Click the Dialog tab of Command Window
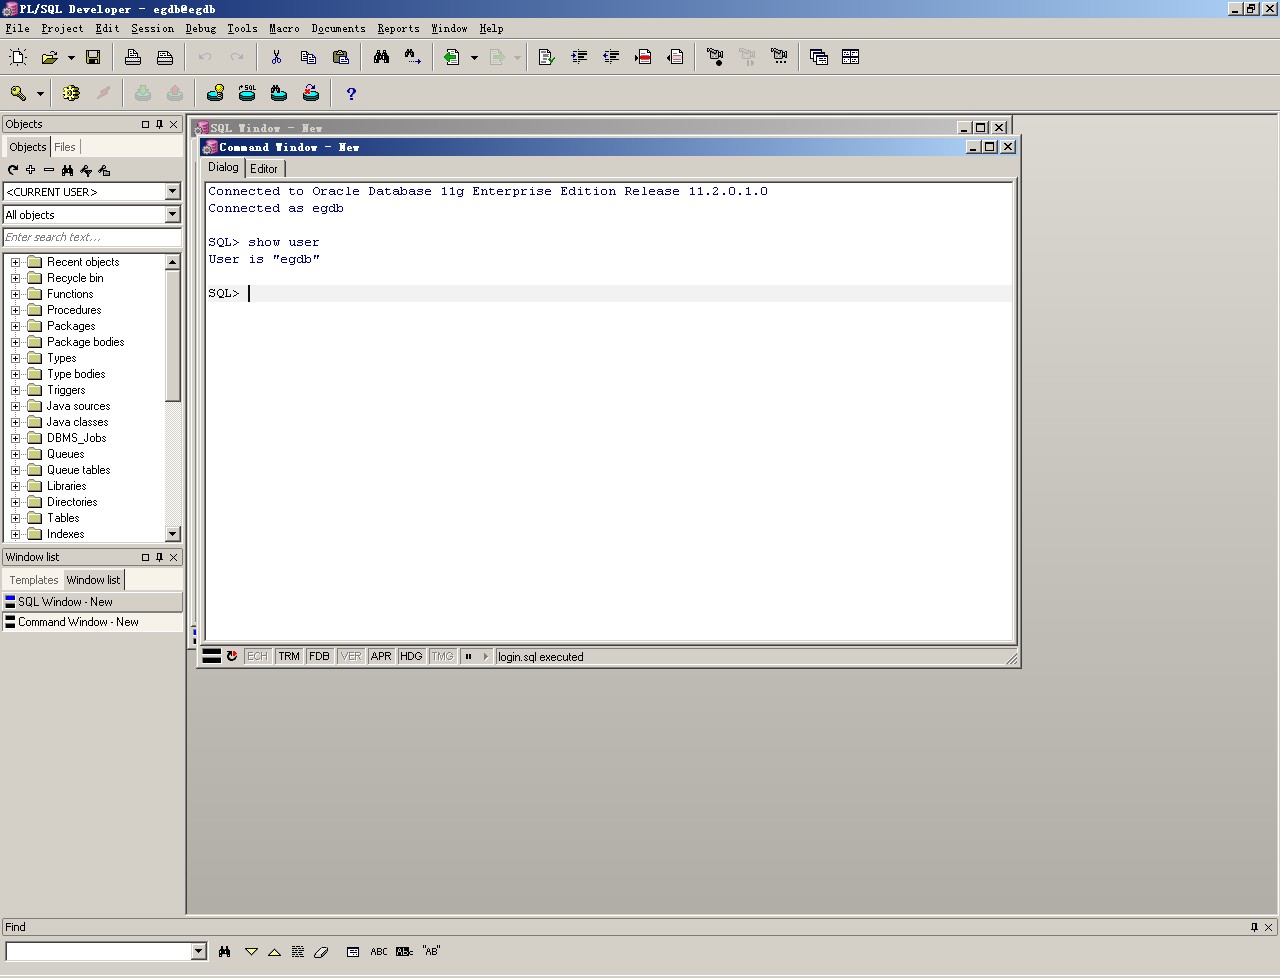 coord(223,167)
